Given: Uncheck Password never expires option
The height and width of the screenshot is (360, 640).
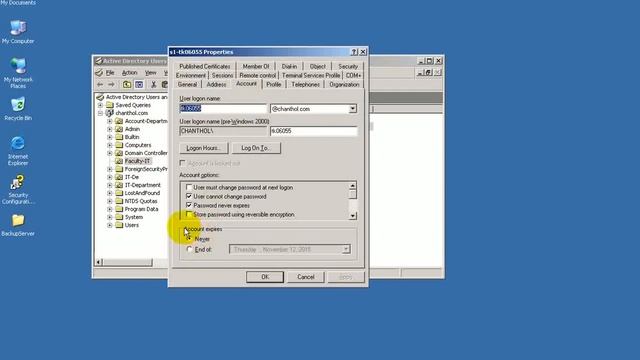Looking at the screenshot, I should click(189, 205).
